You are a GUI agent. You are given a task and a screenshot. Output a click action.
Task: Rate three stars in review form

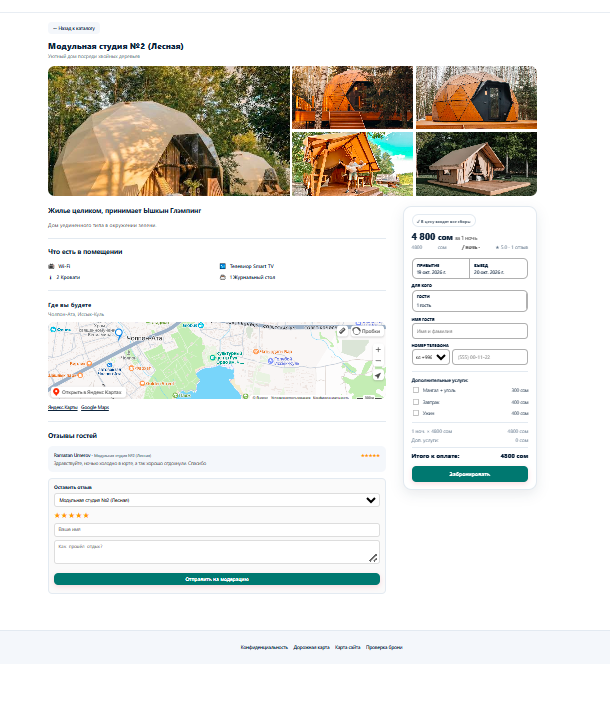[72, 515]
